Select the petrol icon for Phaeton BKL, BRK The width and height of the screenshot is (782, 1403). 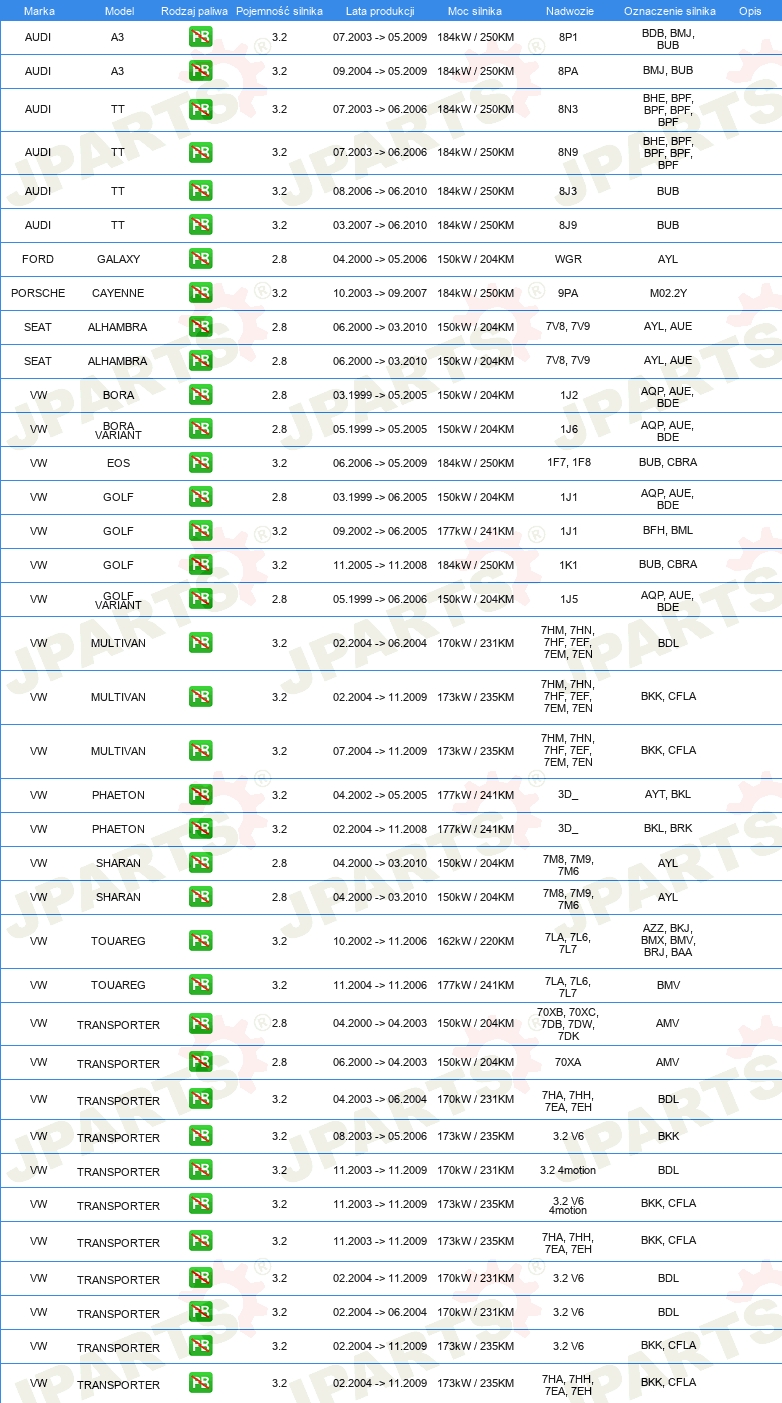tap(200, 830)
